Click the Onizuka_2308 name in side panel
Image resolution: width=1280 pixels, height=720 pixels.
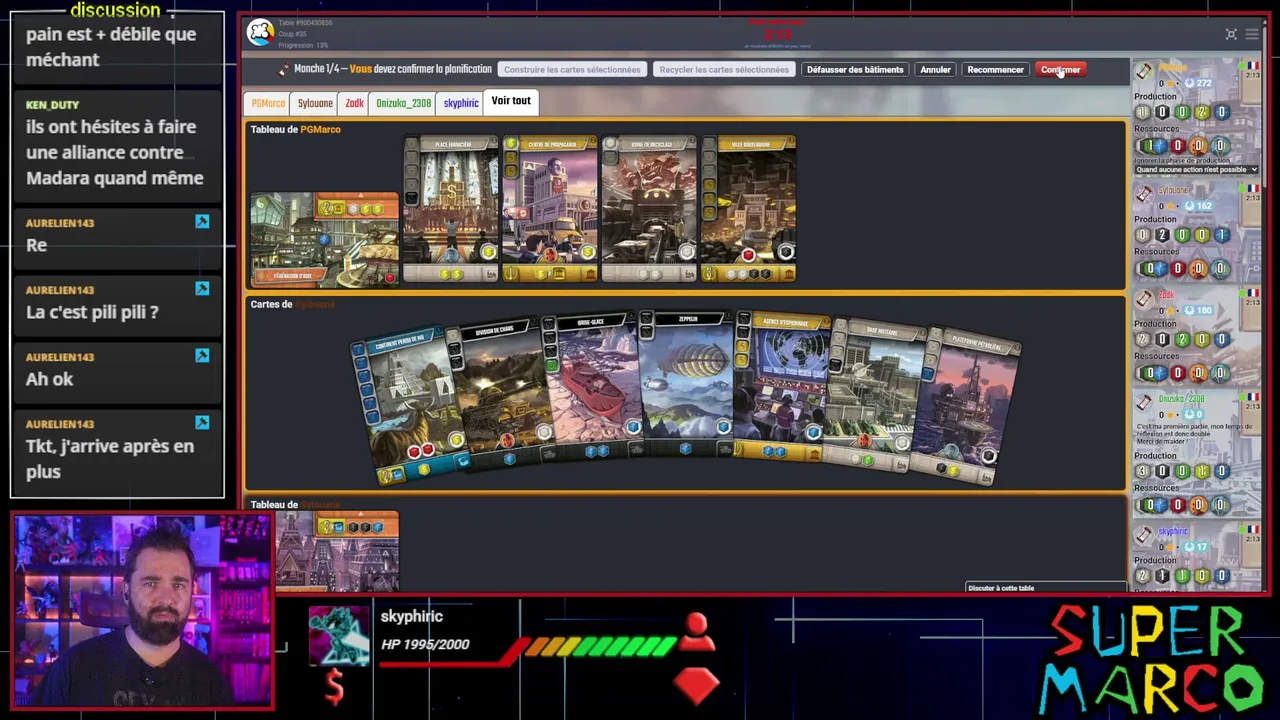point(1181,399)
